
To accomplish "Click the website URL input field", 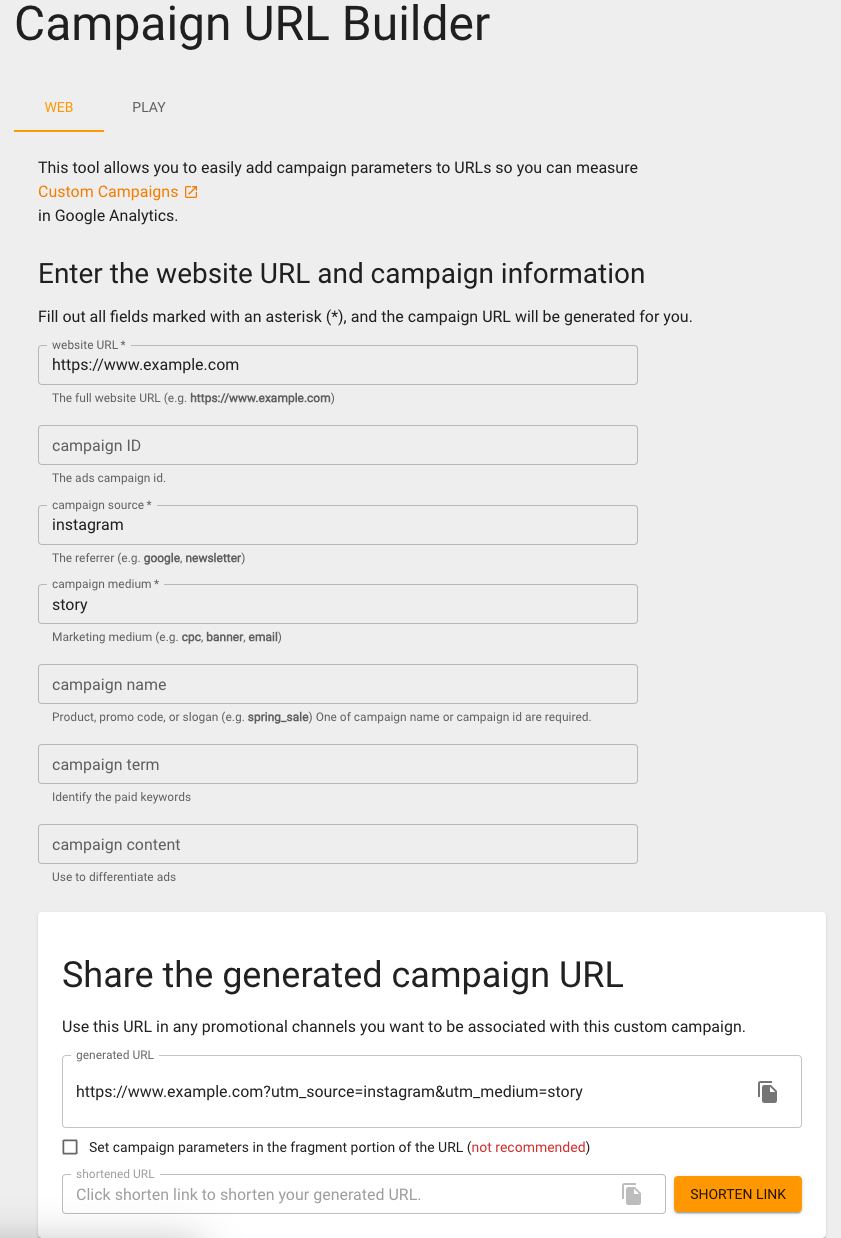I will click(x=337, y=365).
